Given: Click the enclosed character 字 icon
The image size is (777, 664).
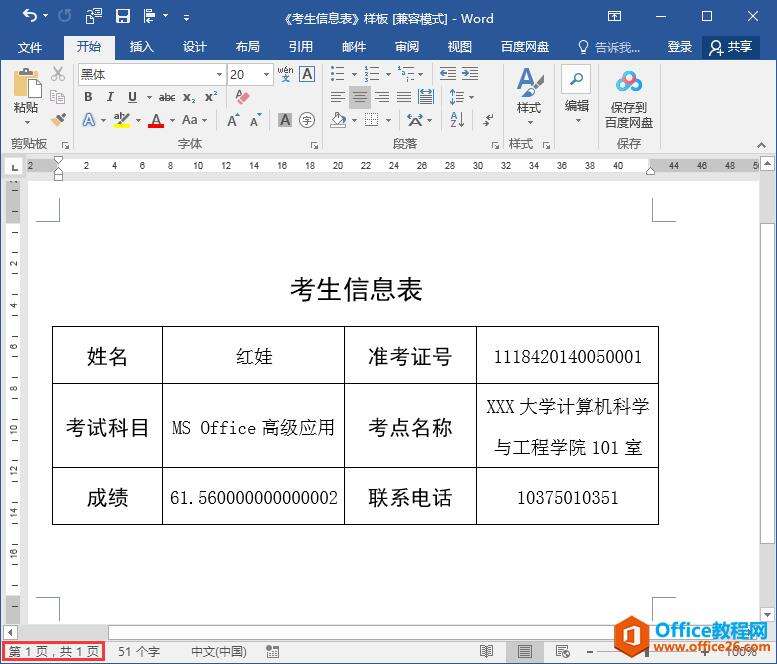Looking at the screenshot, I should point(307,120).
